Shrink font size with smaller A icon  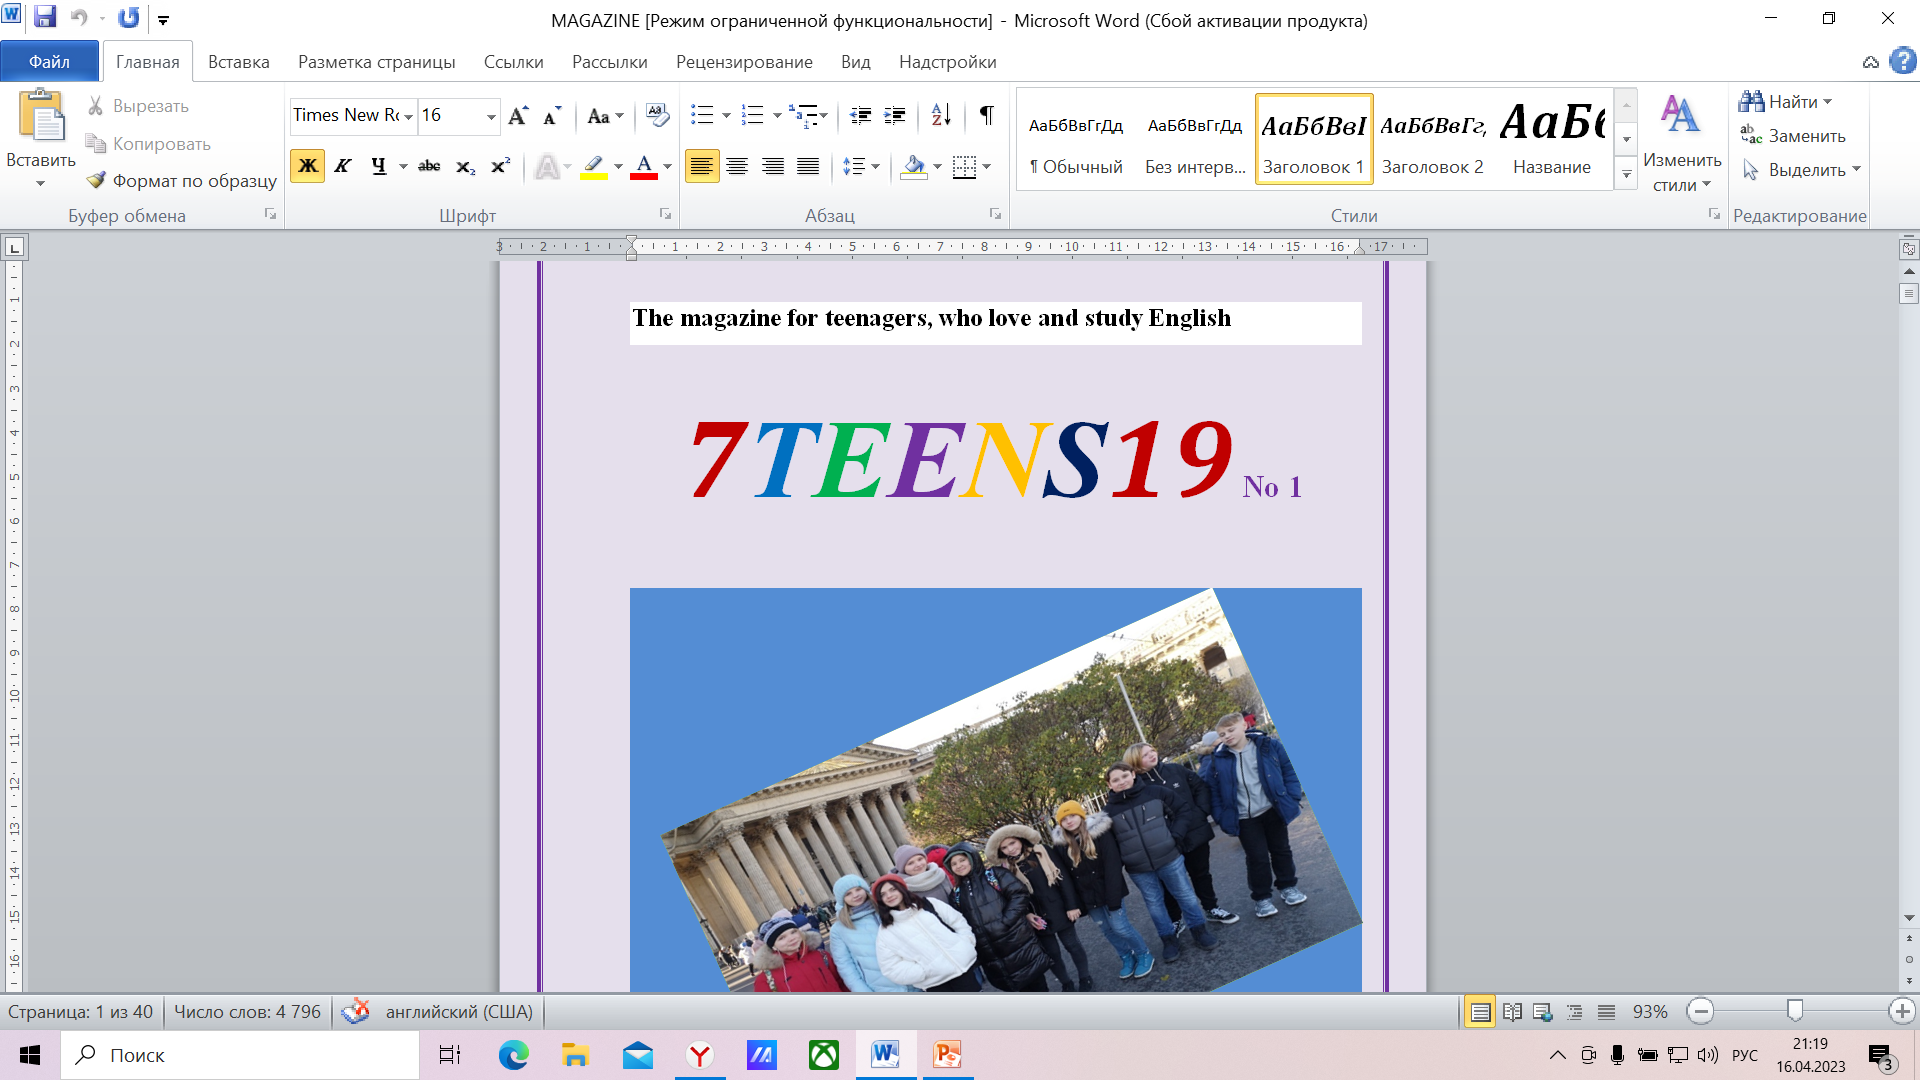coord(552,115)
